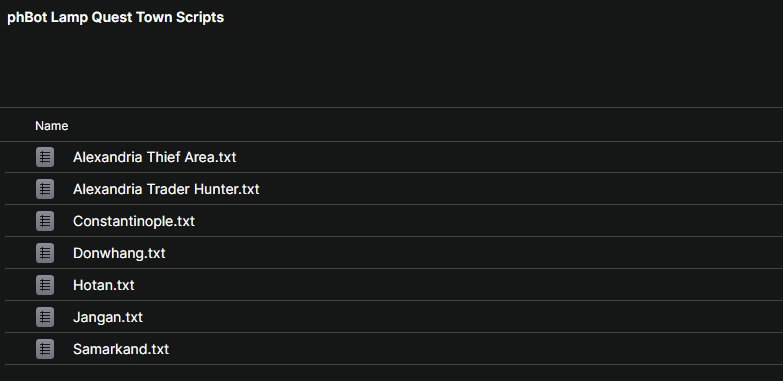Click the file icon beside Alexandria Thief Area.txt
The height and width of the screenshot is (381, 783).
[45, 157]
